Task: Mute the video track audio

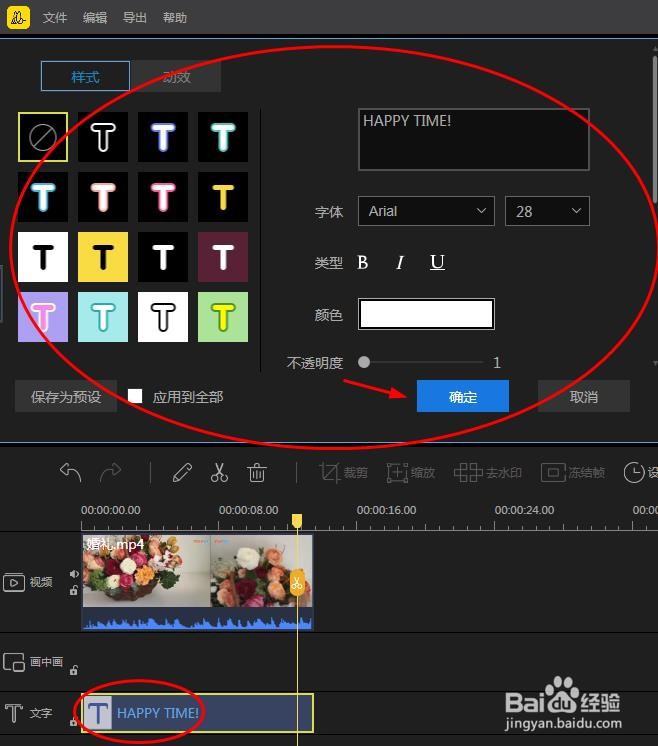Action: tap(74, 574)
